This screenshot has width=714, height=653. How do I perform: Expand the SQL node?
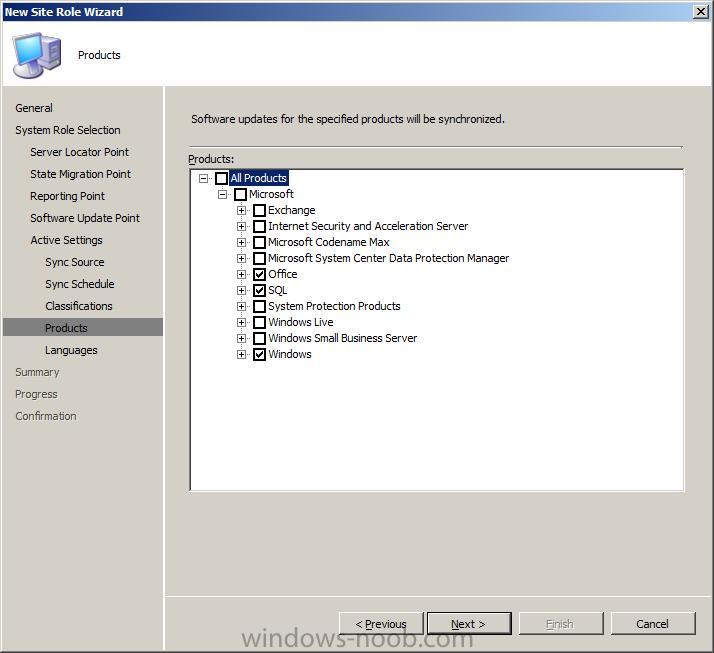click(x=241, y=290)
